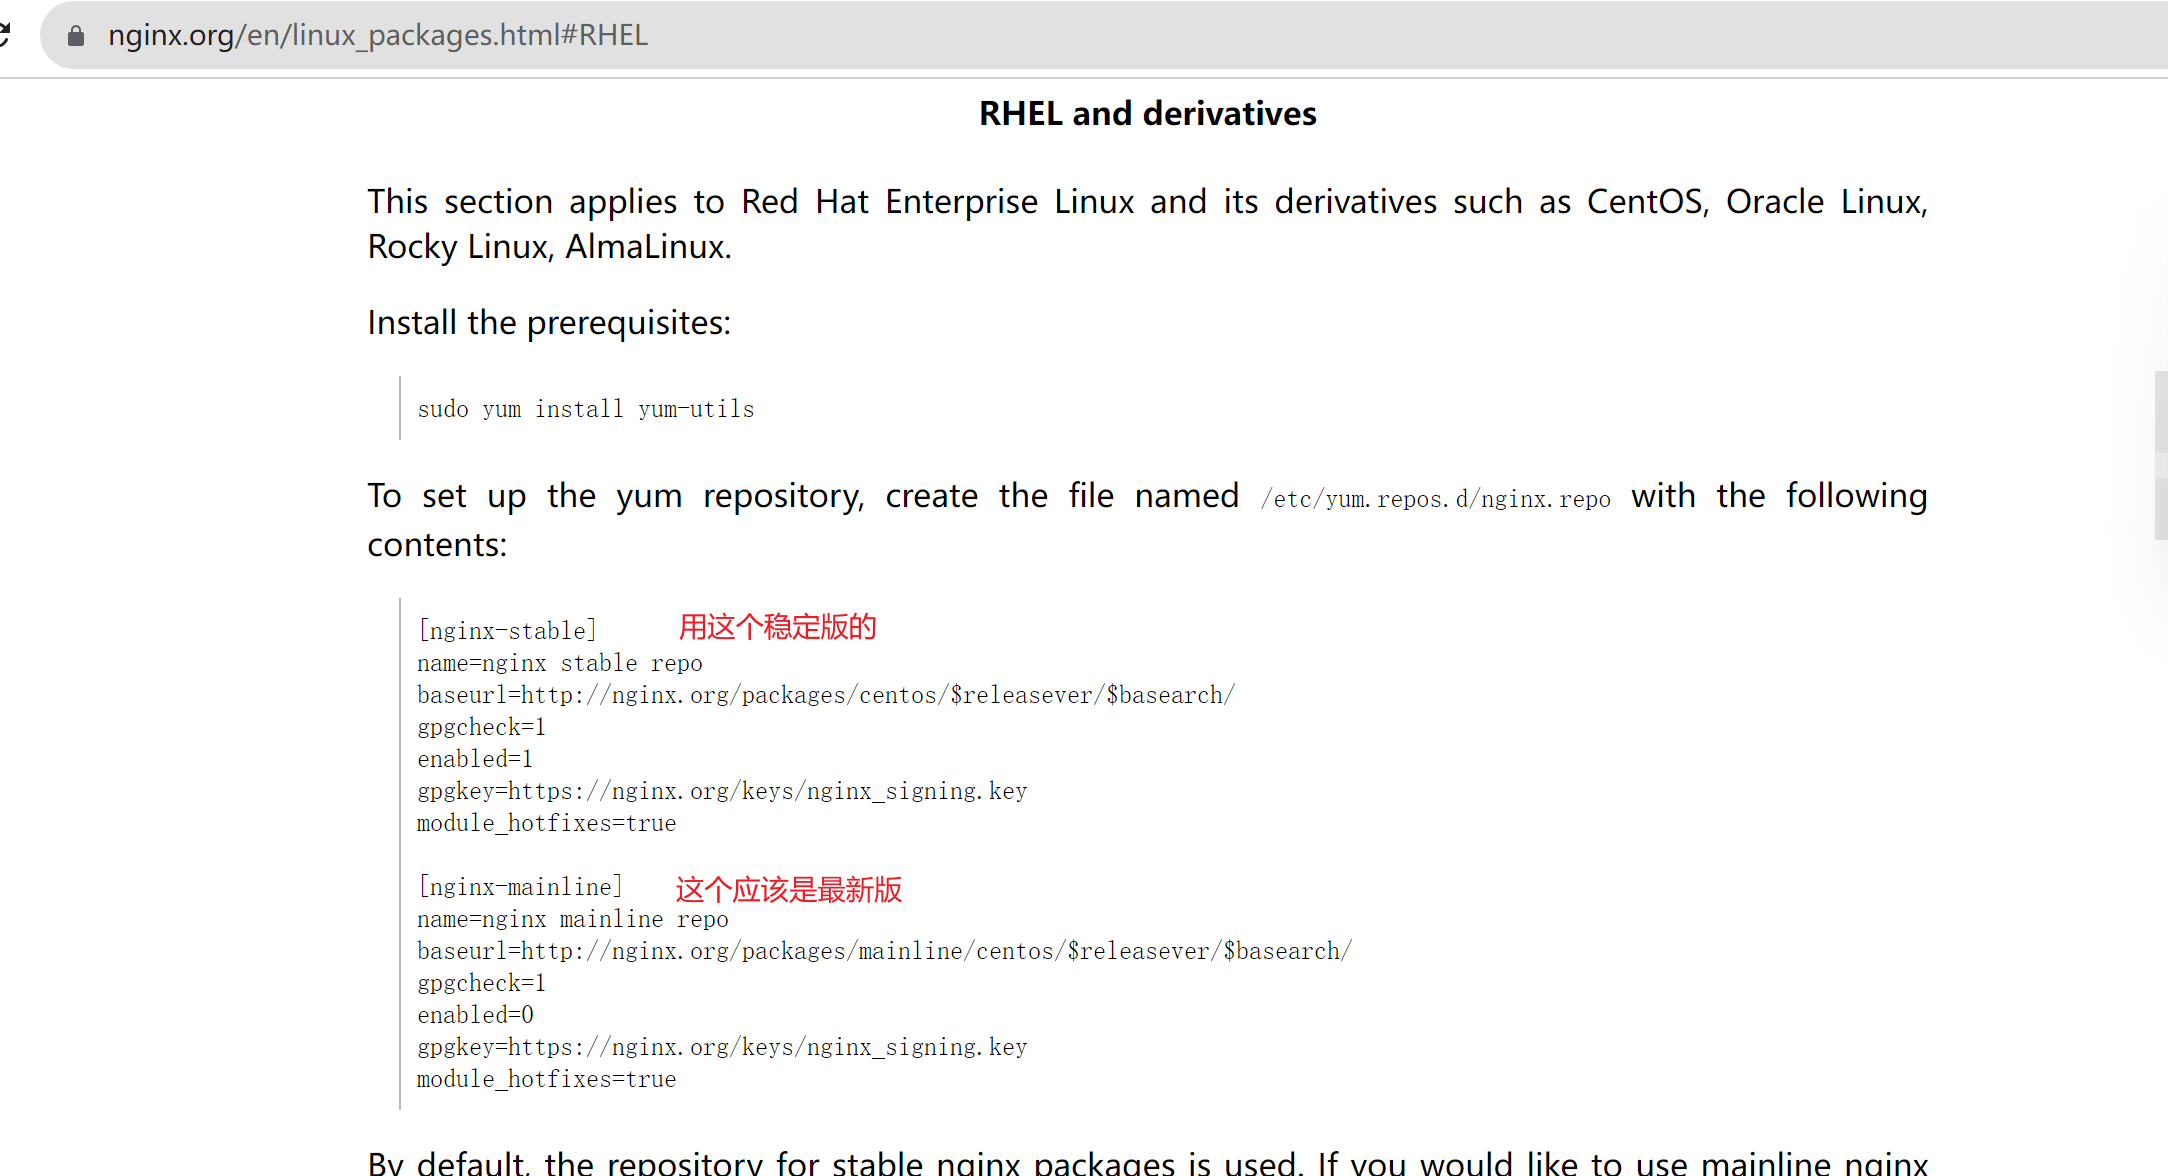The image size is (2168, 1176).
Task: Select the Install the prerequisites text
Action: point(548,321)
